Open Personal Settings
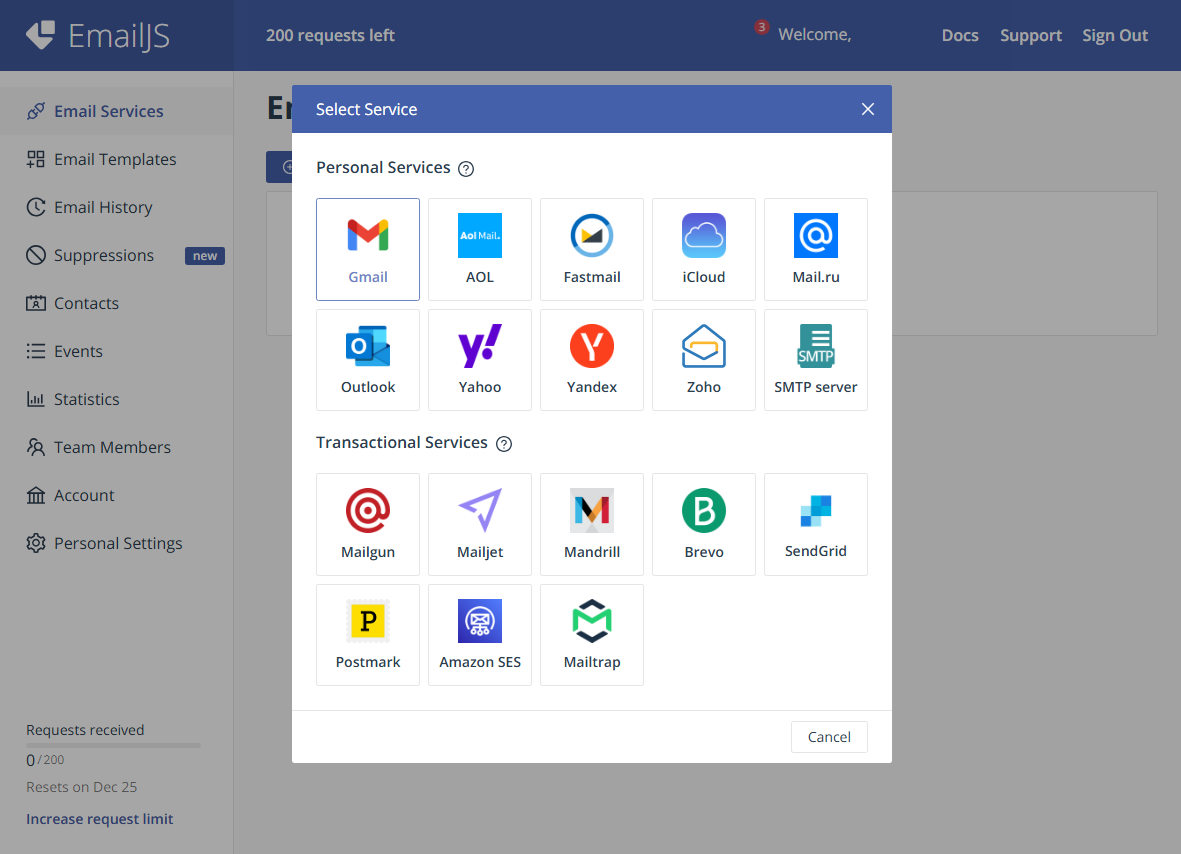Screen dimensions: 1181x854 [117, 543]
